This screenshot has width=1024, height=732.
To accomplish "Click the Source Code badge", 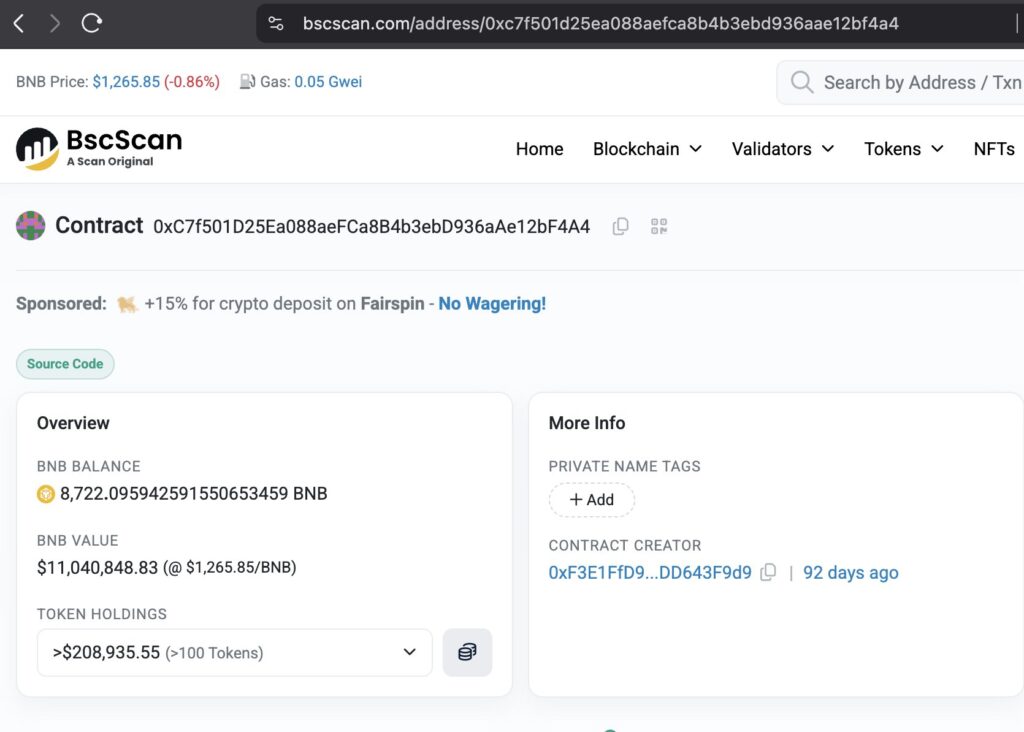I will [x=65, y=364].
